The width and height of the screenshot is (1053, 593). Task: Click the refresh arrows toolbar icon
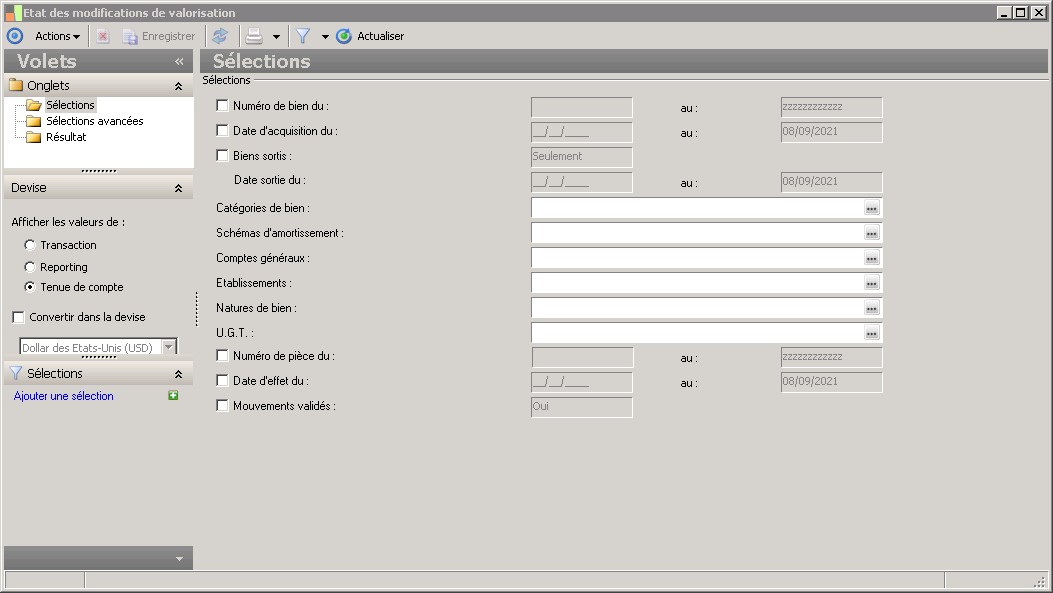[x=220, y=36]
